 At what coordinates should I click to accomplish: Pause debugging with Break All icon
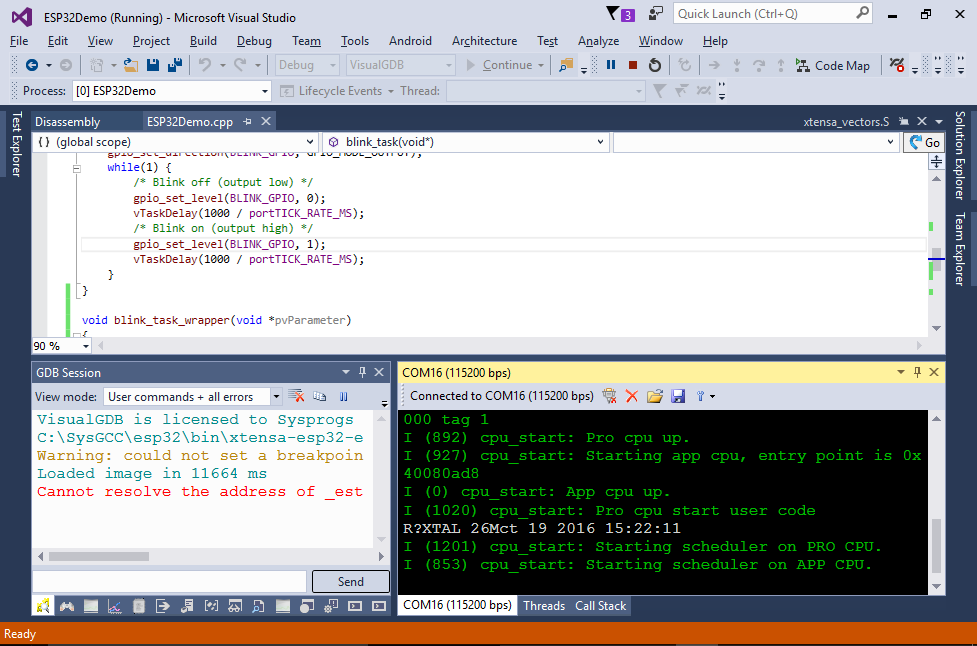611,65
